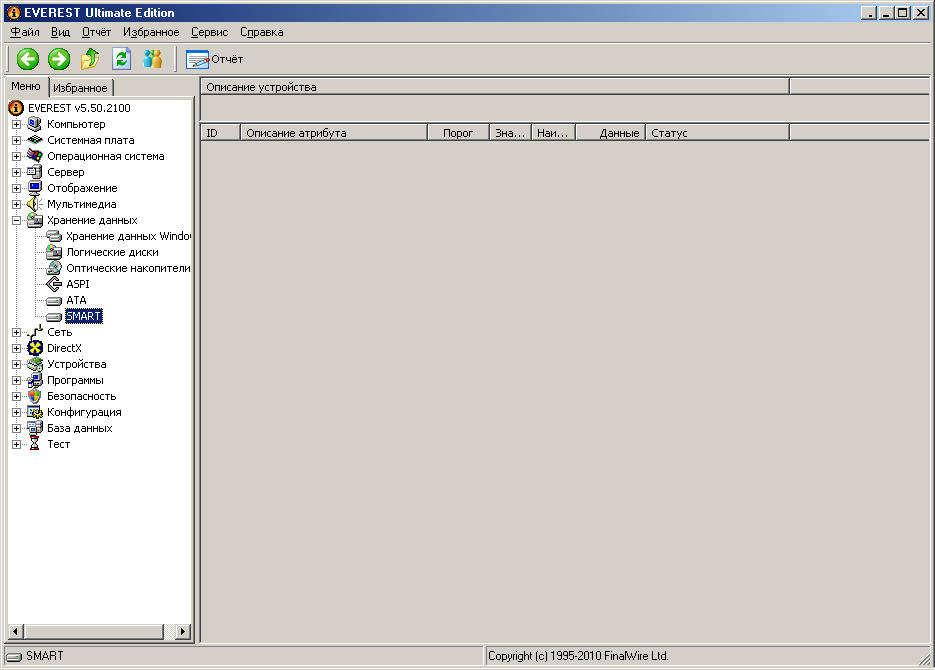Image resolution: width=935 pixels, height=670 pixels.
Task: Click the Up level arrow icon
Action: click(91, 59)
